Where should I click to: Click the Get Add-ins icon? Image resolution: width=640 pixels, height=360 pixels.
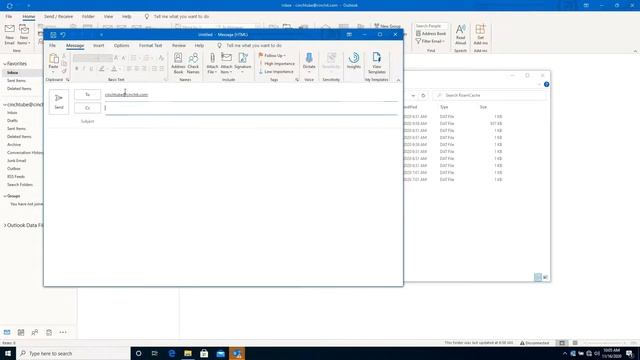[480, 35]
